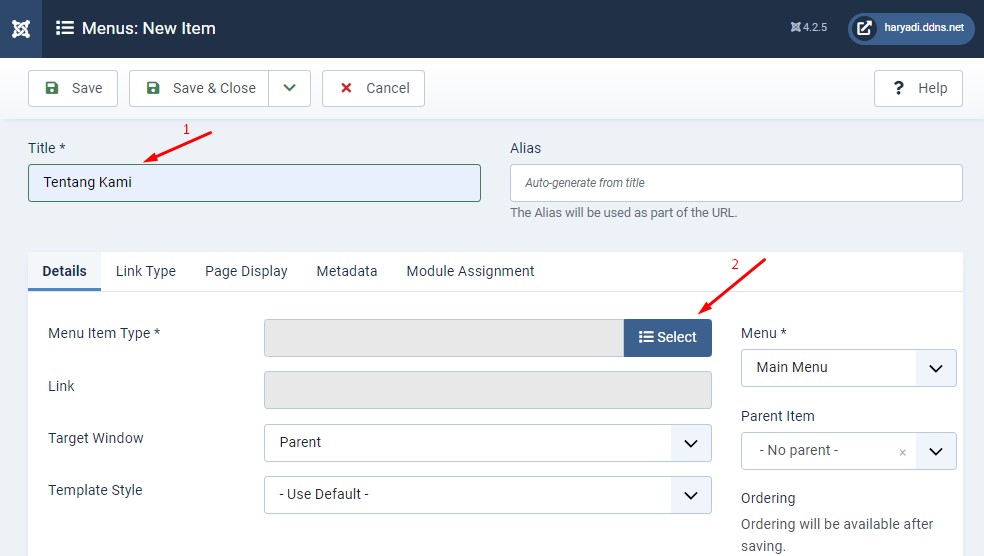Click the Joomla 4.2.5 version badge

tap(808, 28)
